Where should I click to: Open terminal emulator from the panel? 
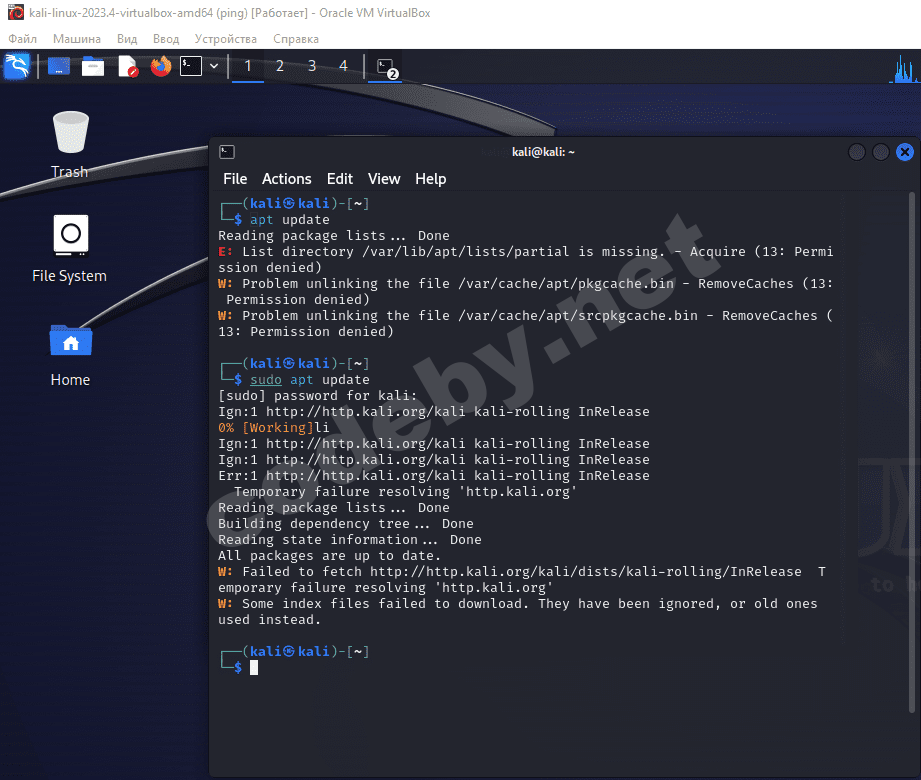(x=191, y=66)
